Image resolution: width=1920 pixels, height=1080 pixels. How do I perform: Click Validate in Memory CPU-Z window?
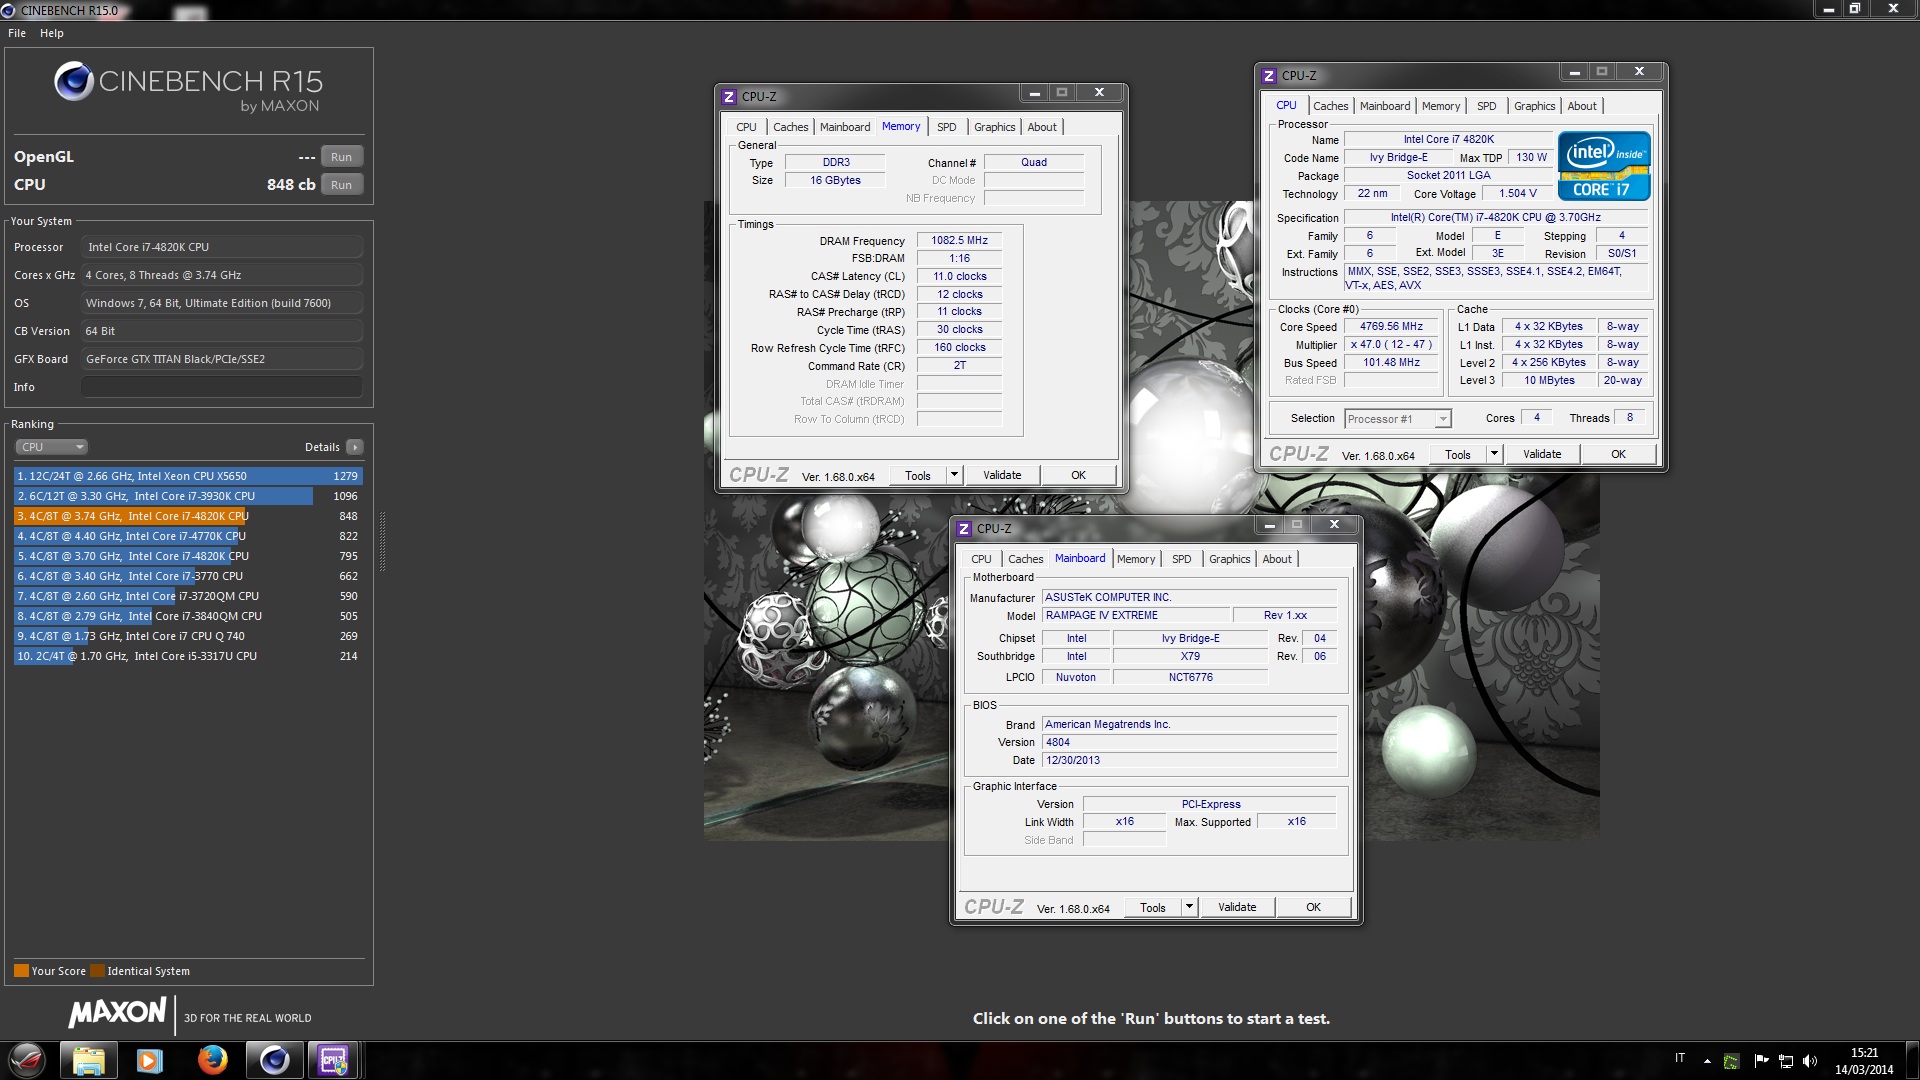click(x=1002, y=475)
